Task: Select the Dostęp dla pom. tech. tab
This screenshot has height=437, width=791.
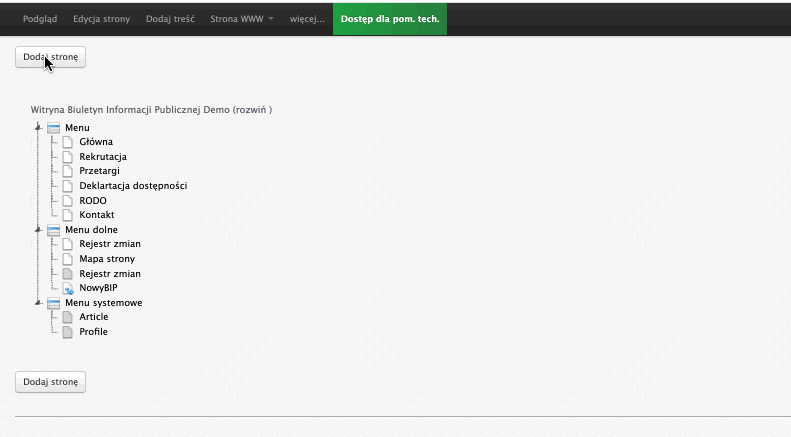Action: [x=390, y=19]
